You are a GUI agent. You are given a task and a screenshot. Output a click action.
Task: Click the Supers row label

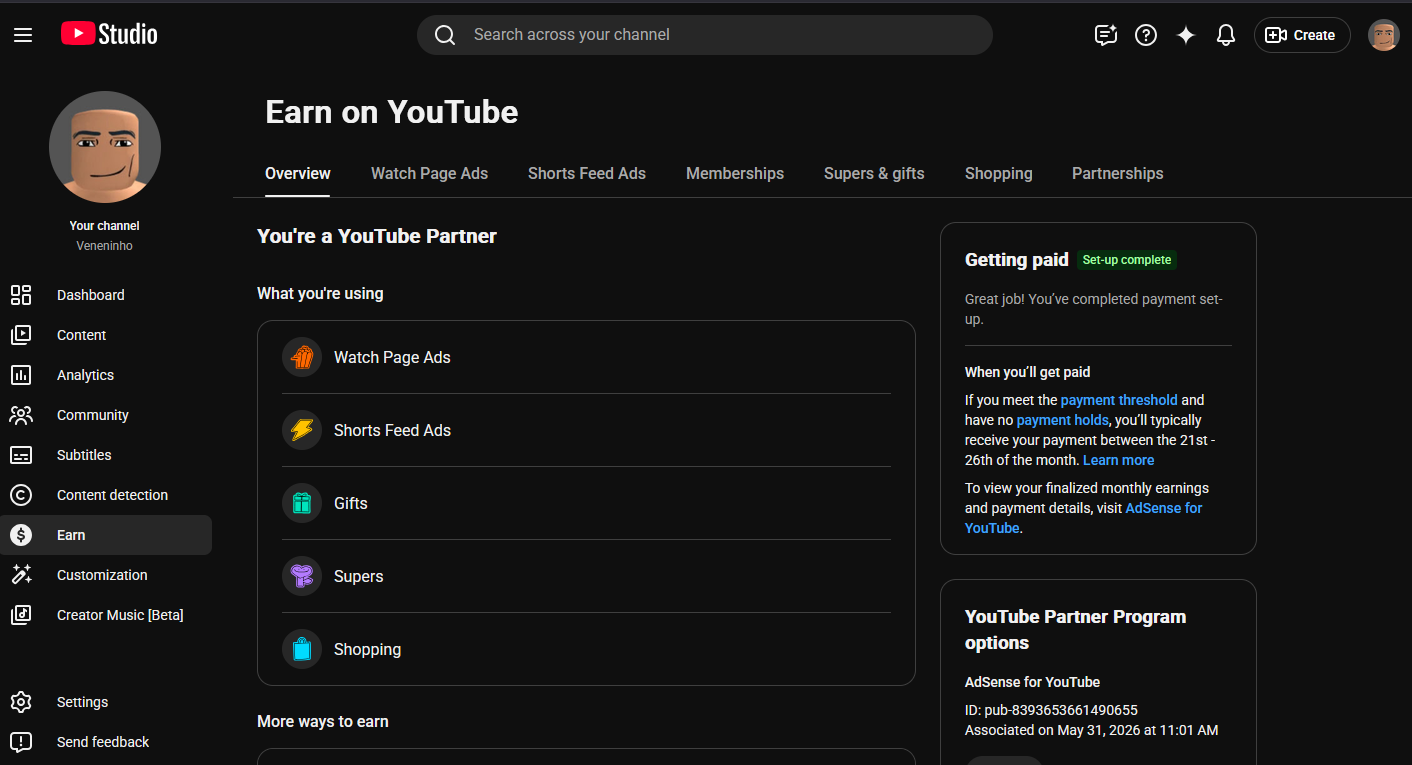[359, 576]
